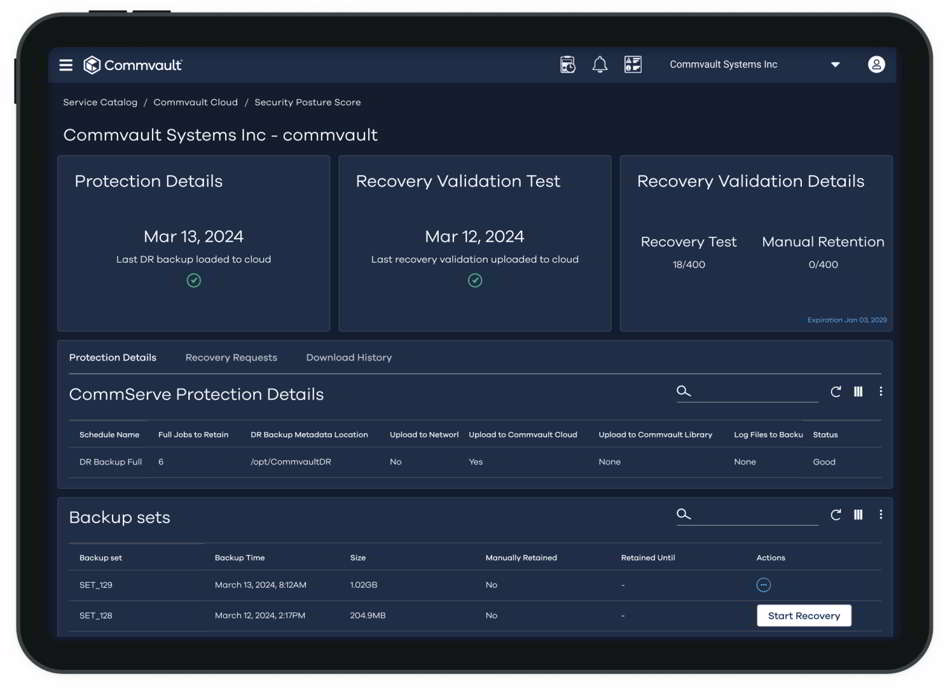Open the jobs calendar icon in header
Screen dimensions: 950x691
pos(568,65)
